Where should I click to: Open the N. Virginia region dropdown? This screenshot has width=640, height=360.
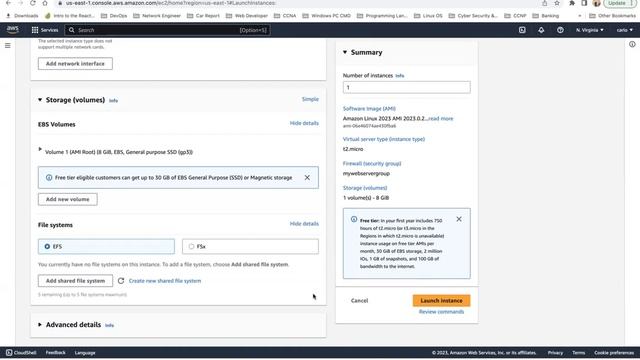point(589,30)
